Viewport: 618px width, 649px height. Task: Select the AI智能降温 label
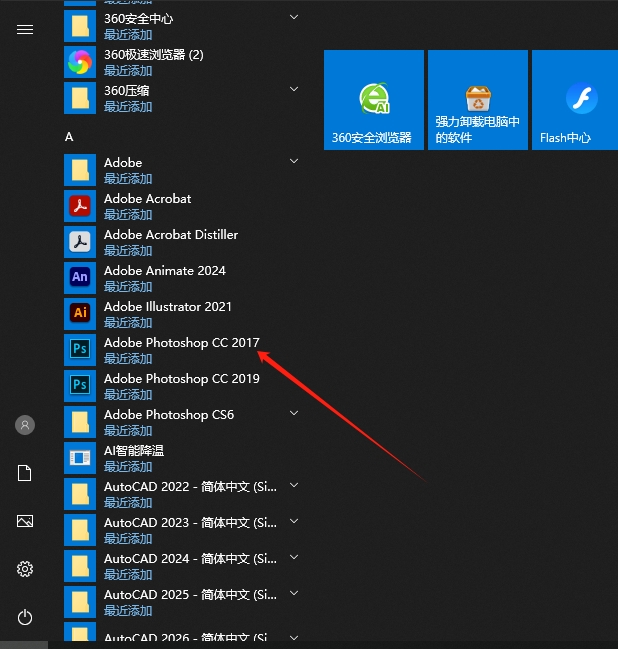coord(134,451)
